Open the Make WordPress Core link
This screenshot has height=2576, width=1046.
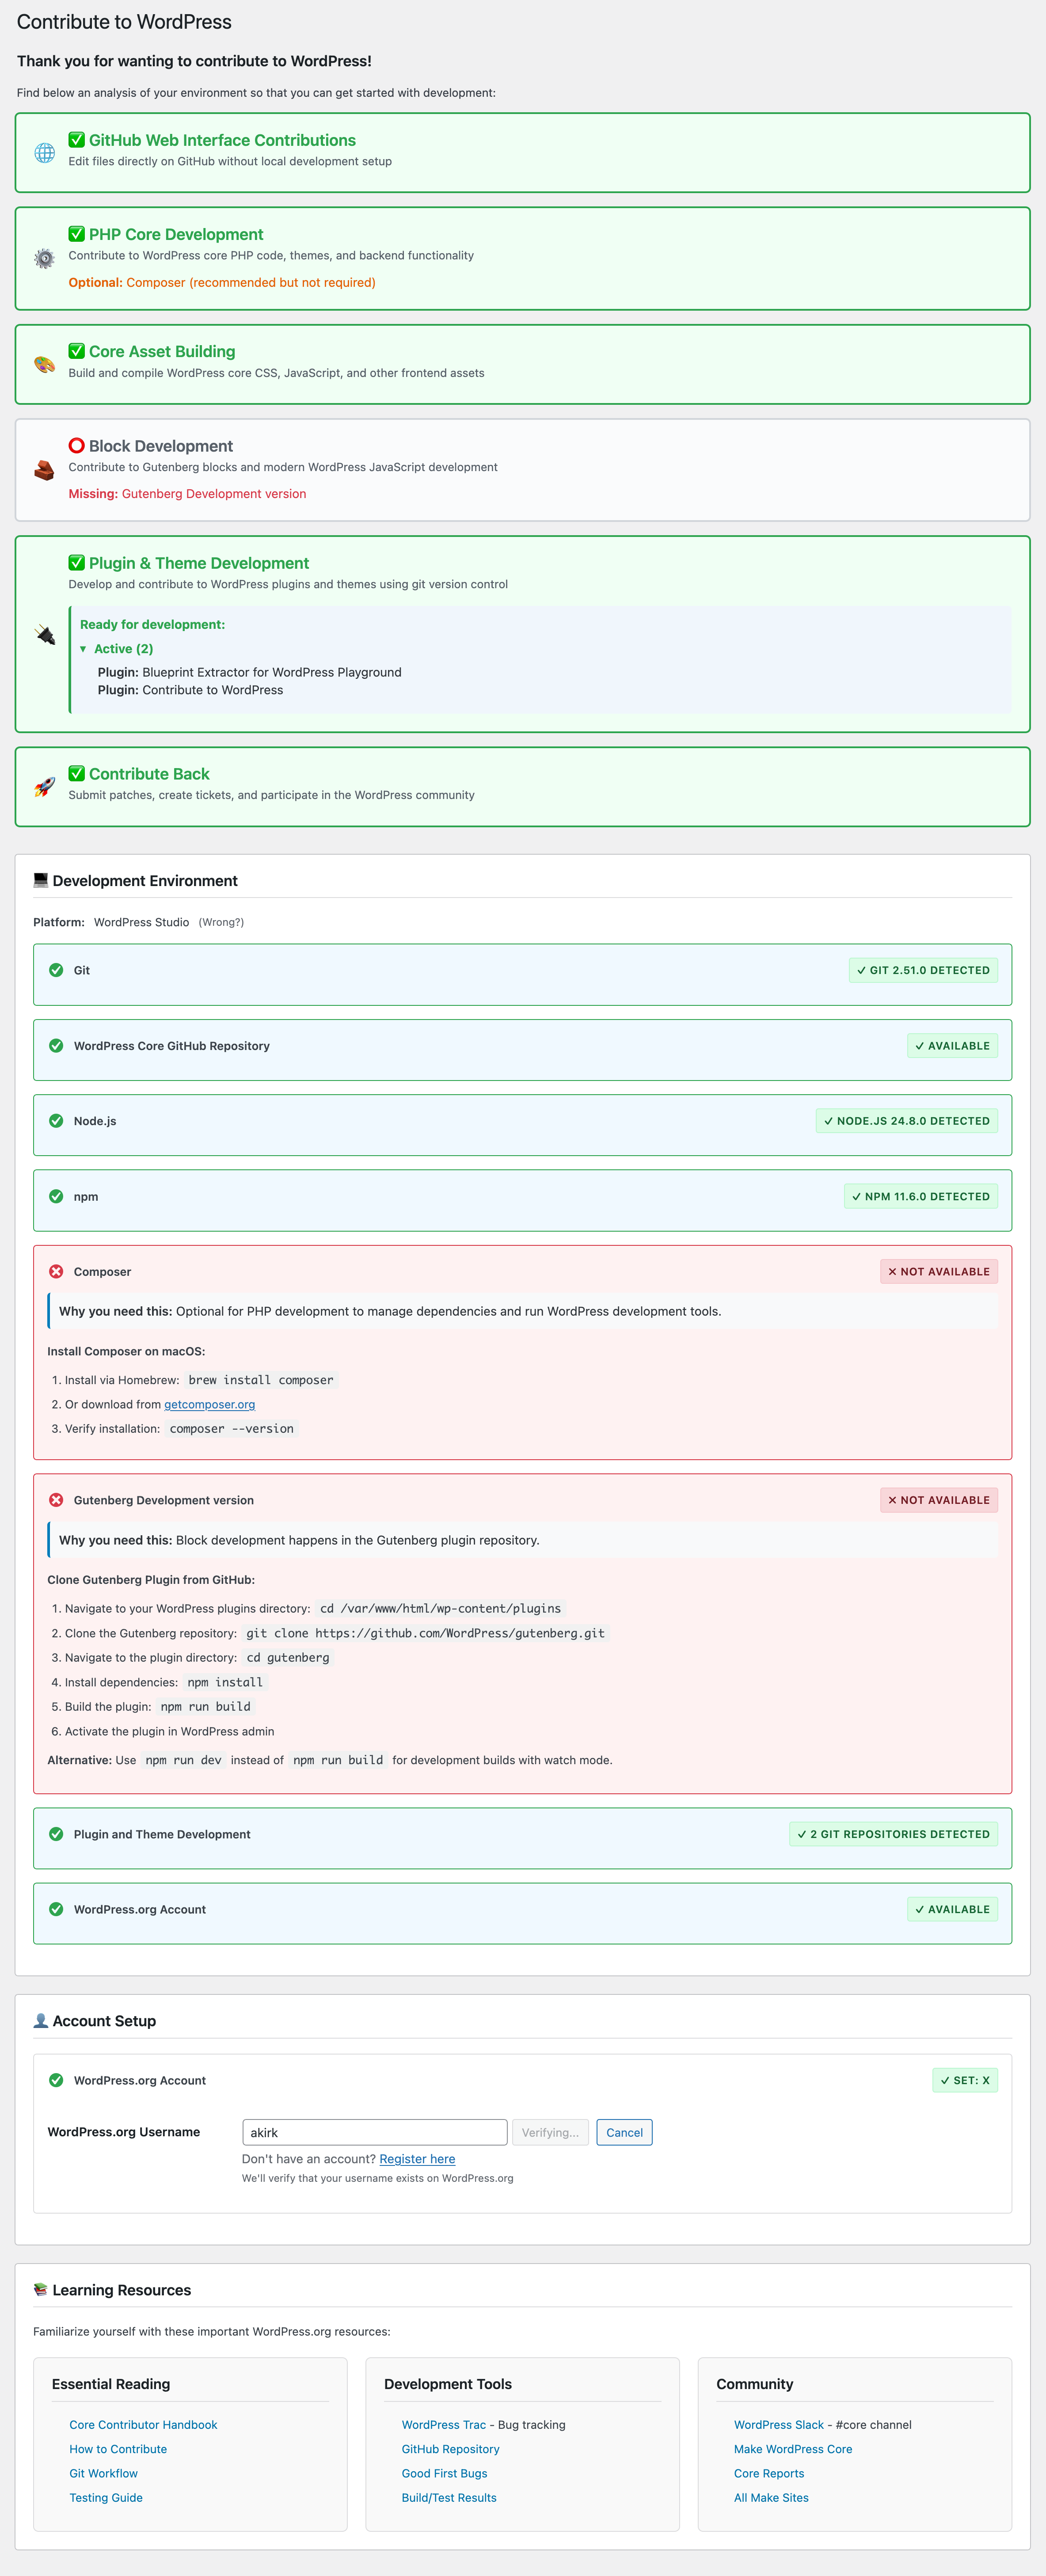coord(793,2449)
